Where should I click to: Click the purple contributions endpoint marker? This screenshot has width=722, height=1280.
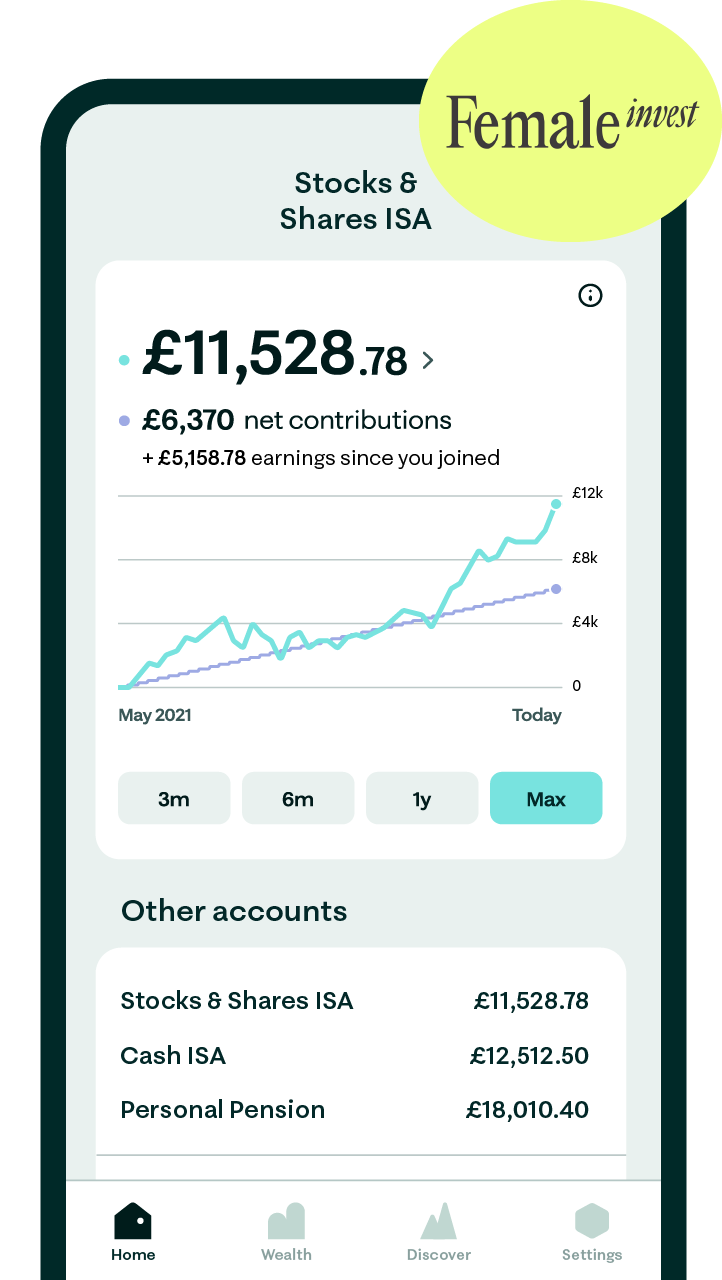pyautogui.click(x=556, y=589)
